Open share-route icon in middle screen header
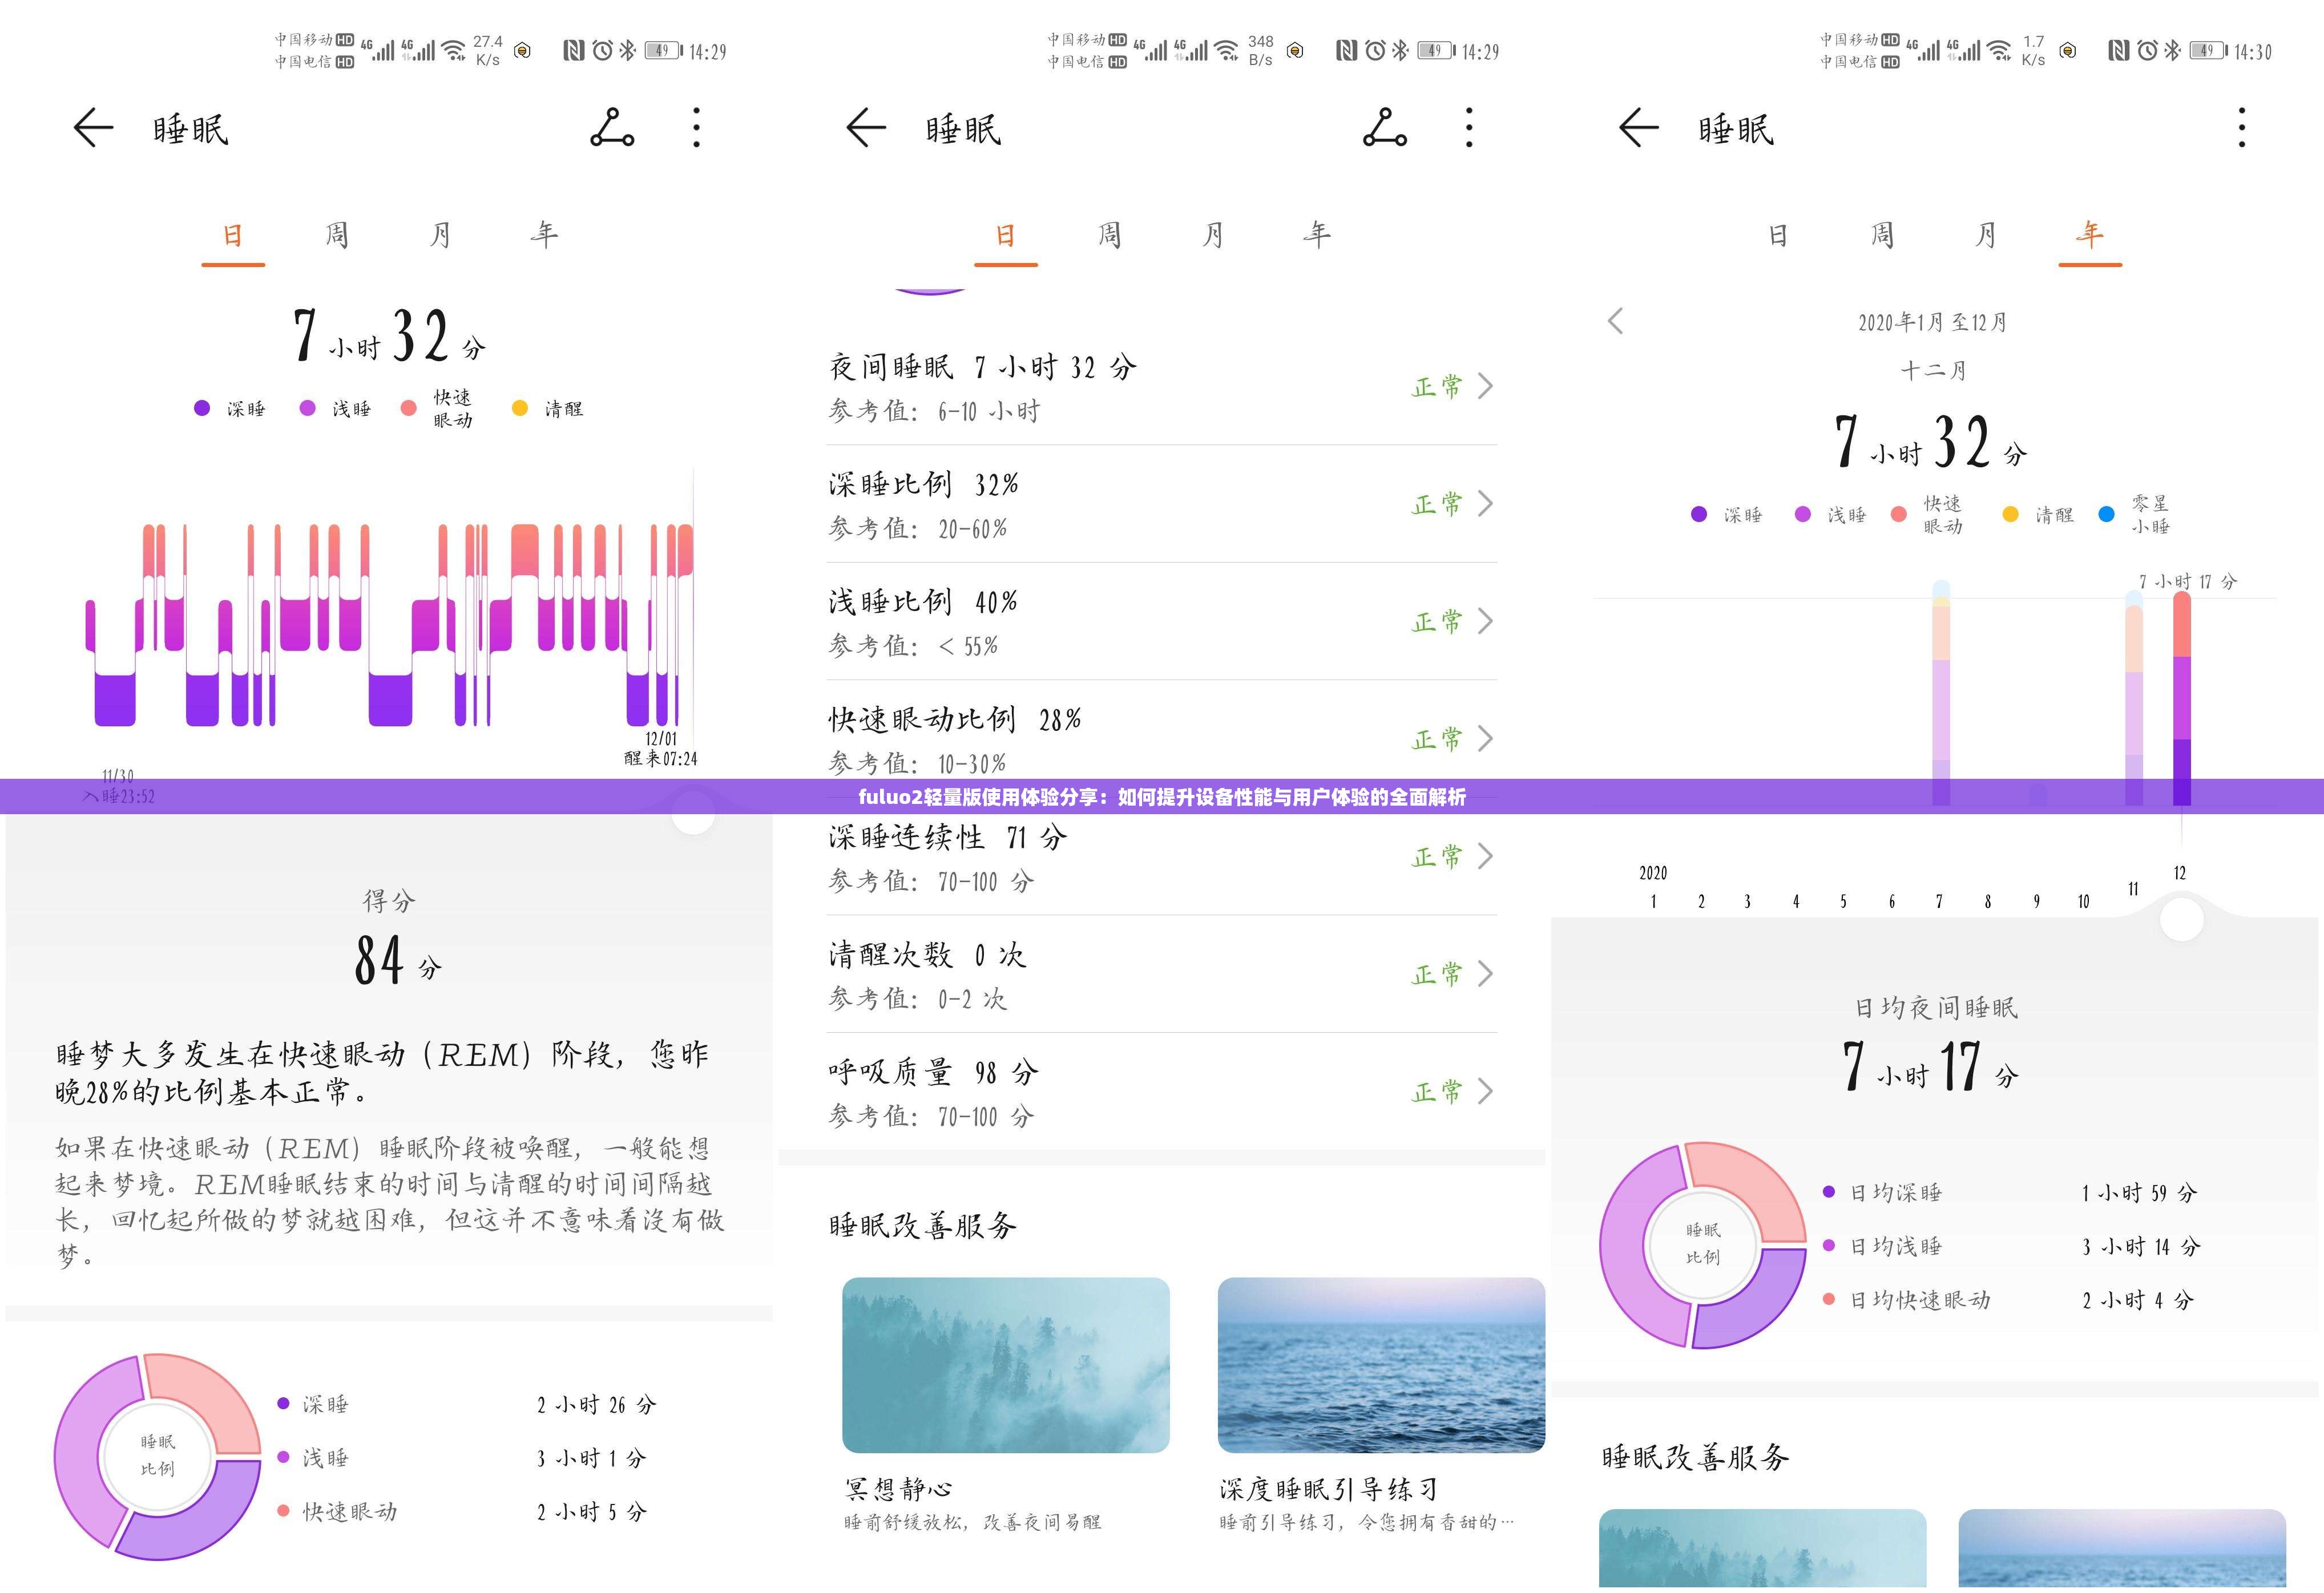 (1385, 128)
